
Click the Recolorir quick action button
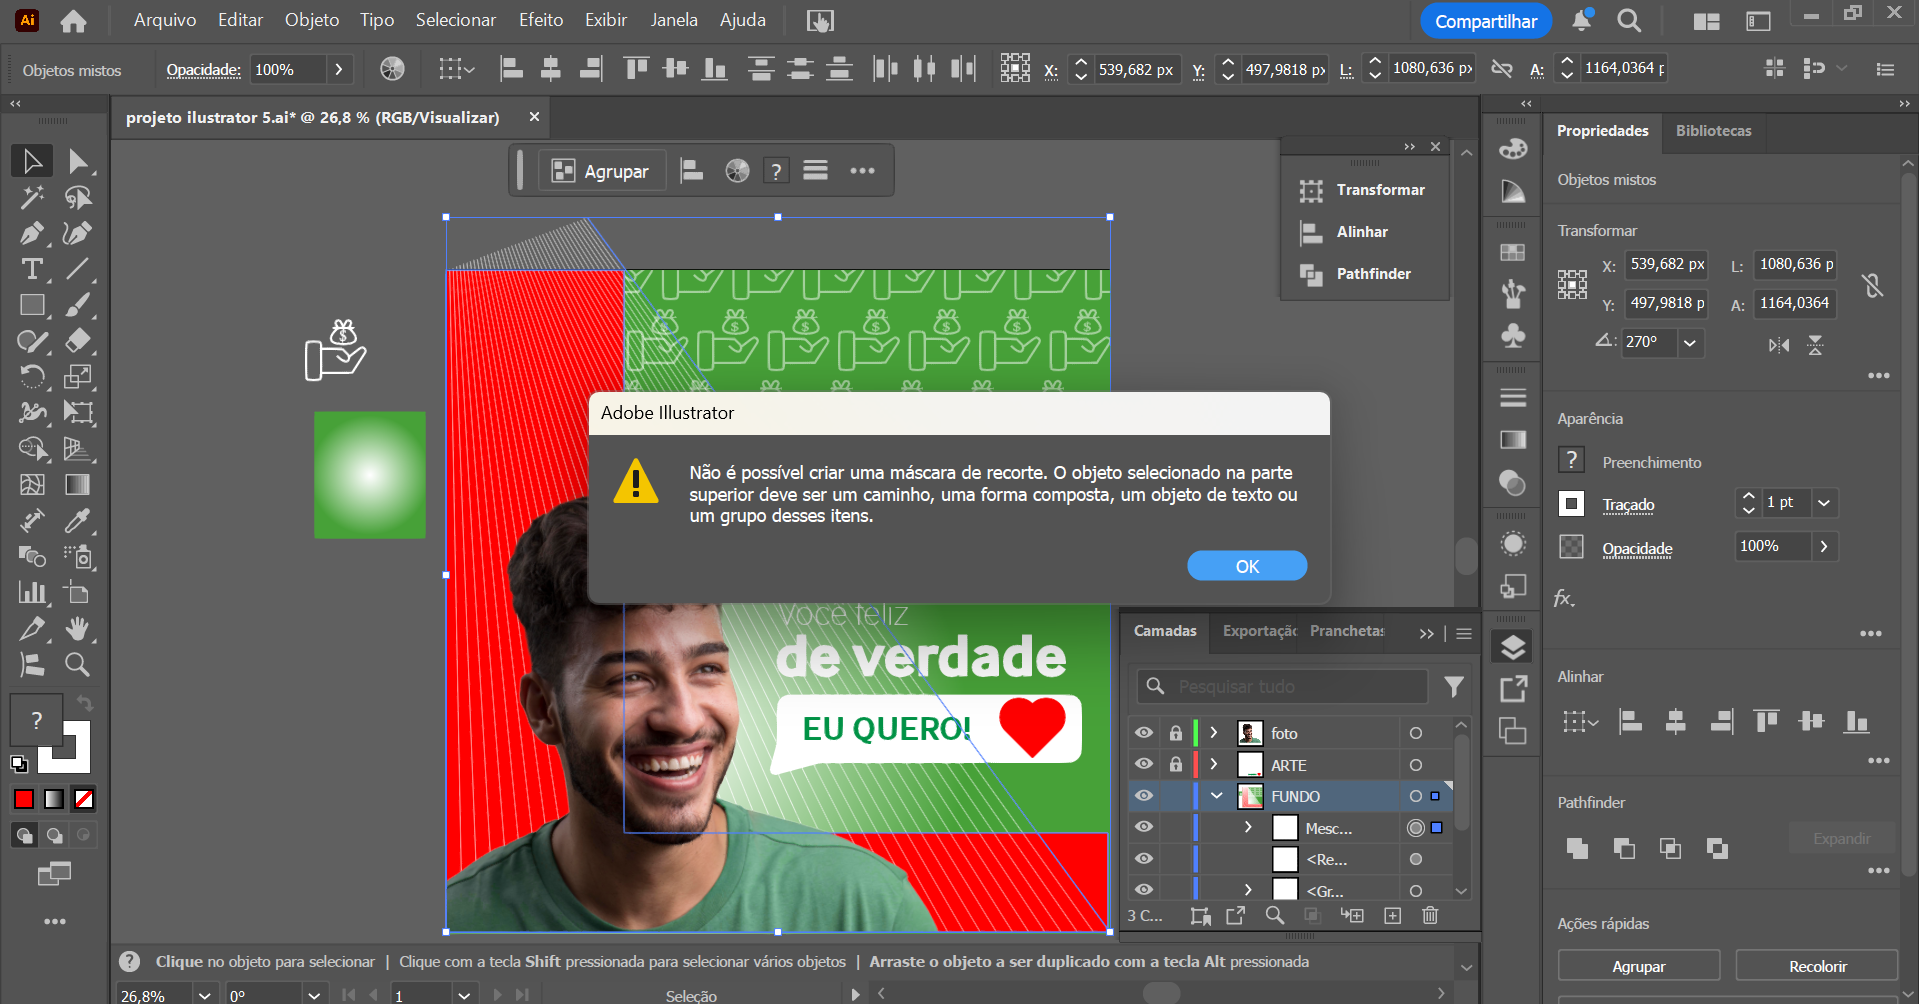pos(1817,966)
